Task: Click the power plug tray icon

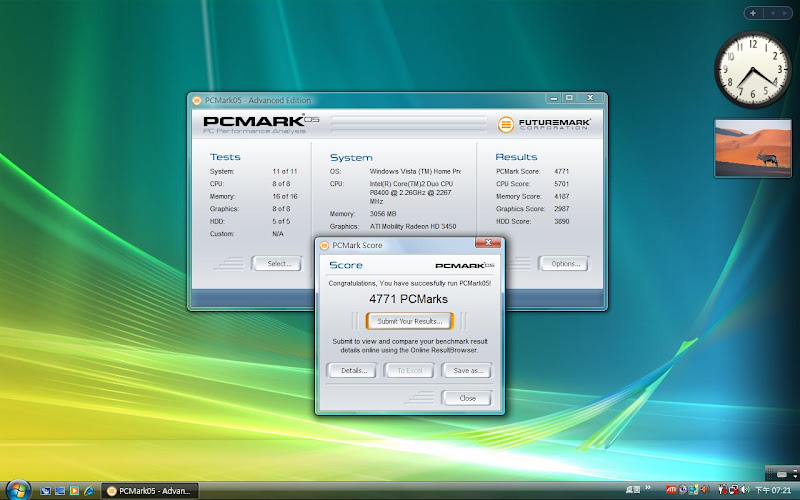Action: pyautogui.click(x=722, y=490)
